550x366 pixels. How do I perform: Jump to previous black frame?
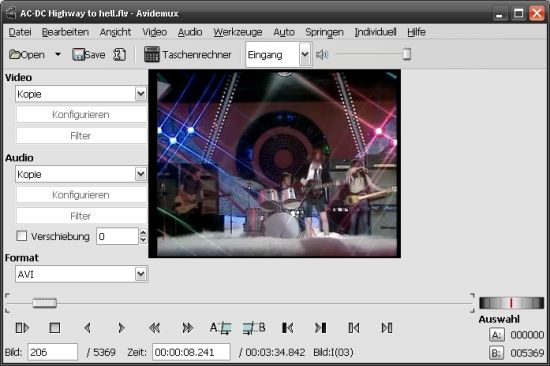(288, 328)
